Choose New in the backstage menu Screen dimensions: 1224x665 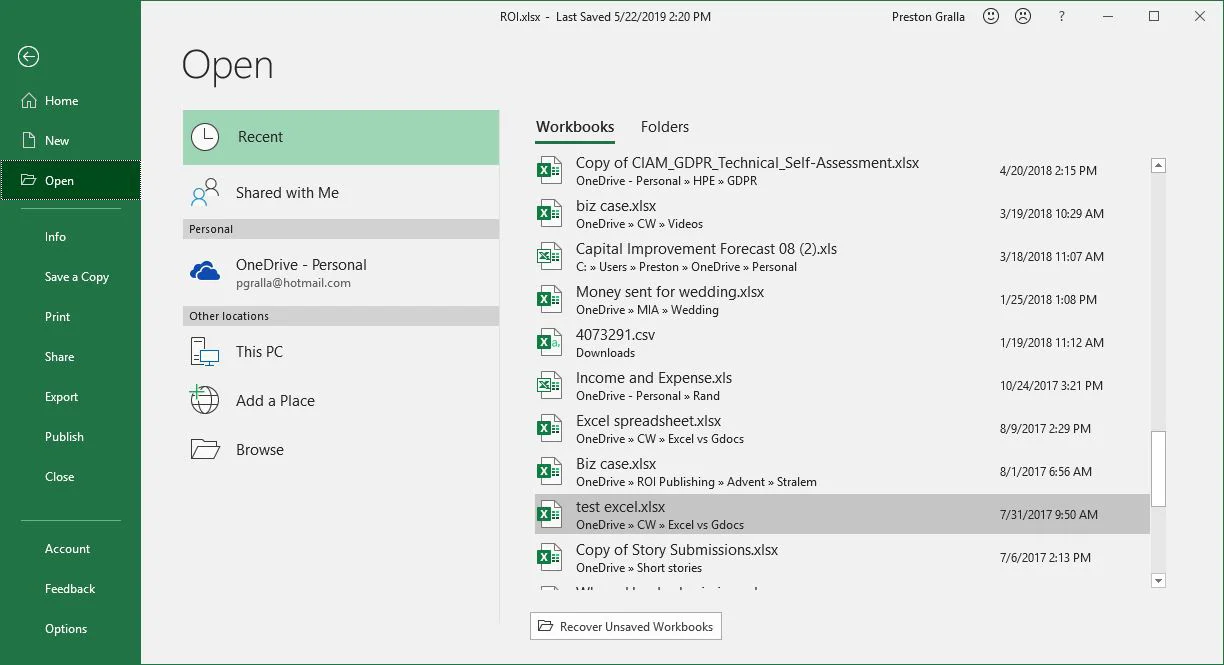point(70,140)
